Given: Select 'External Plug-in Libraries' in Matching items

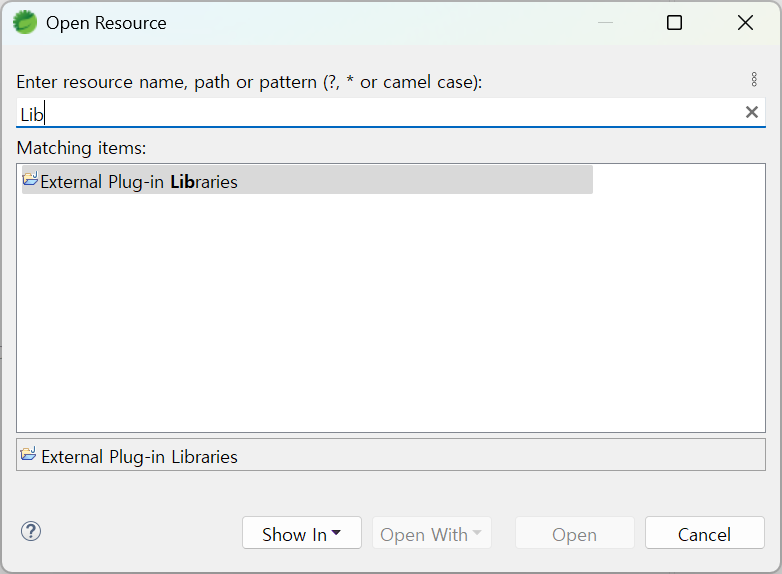Looking at the screenshot, I should point(307,180).
